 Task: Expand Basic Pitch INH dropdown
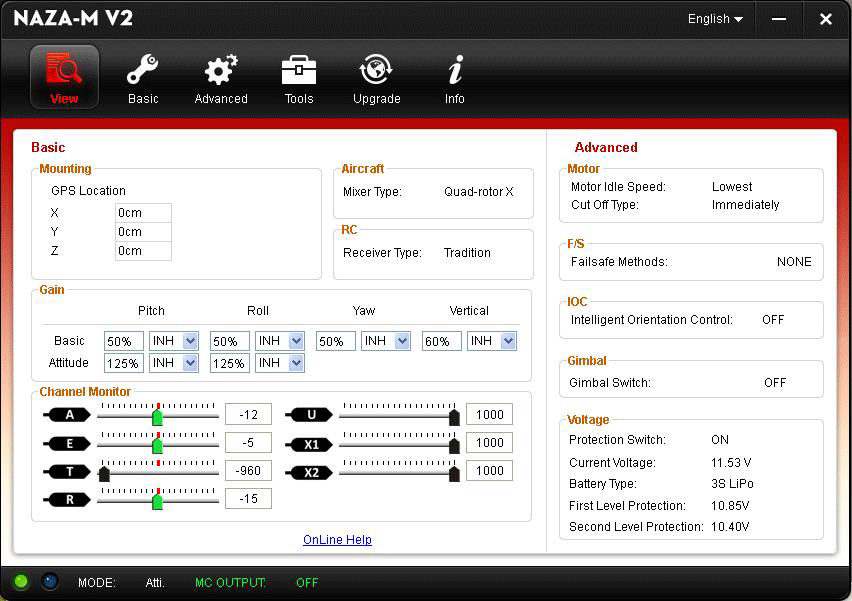[190, 341]
